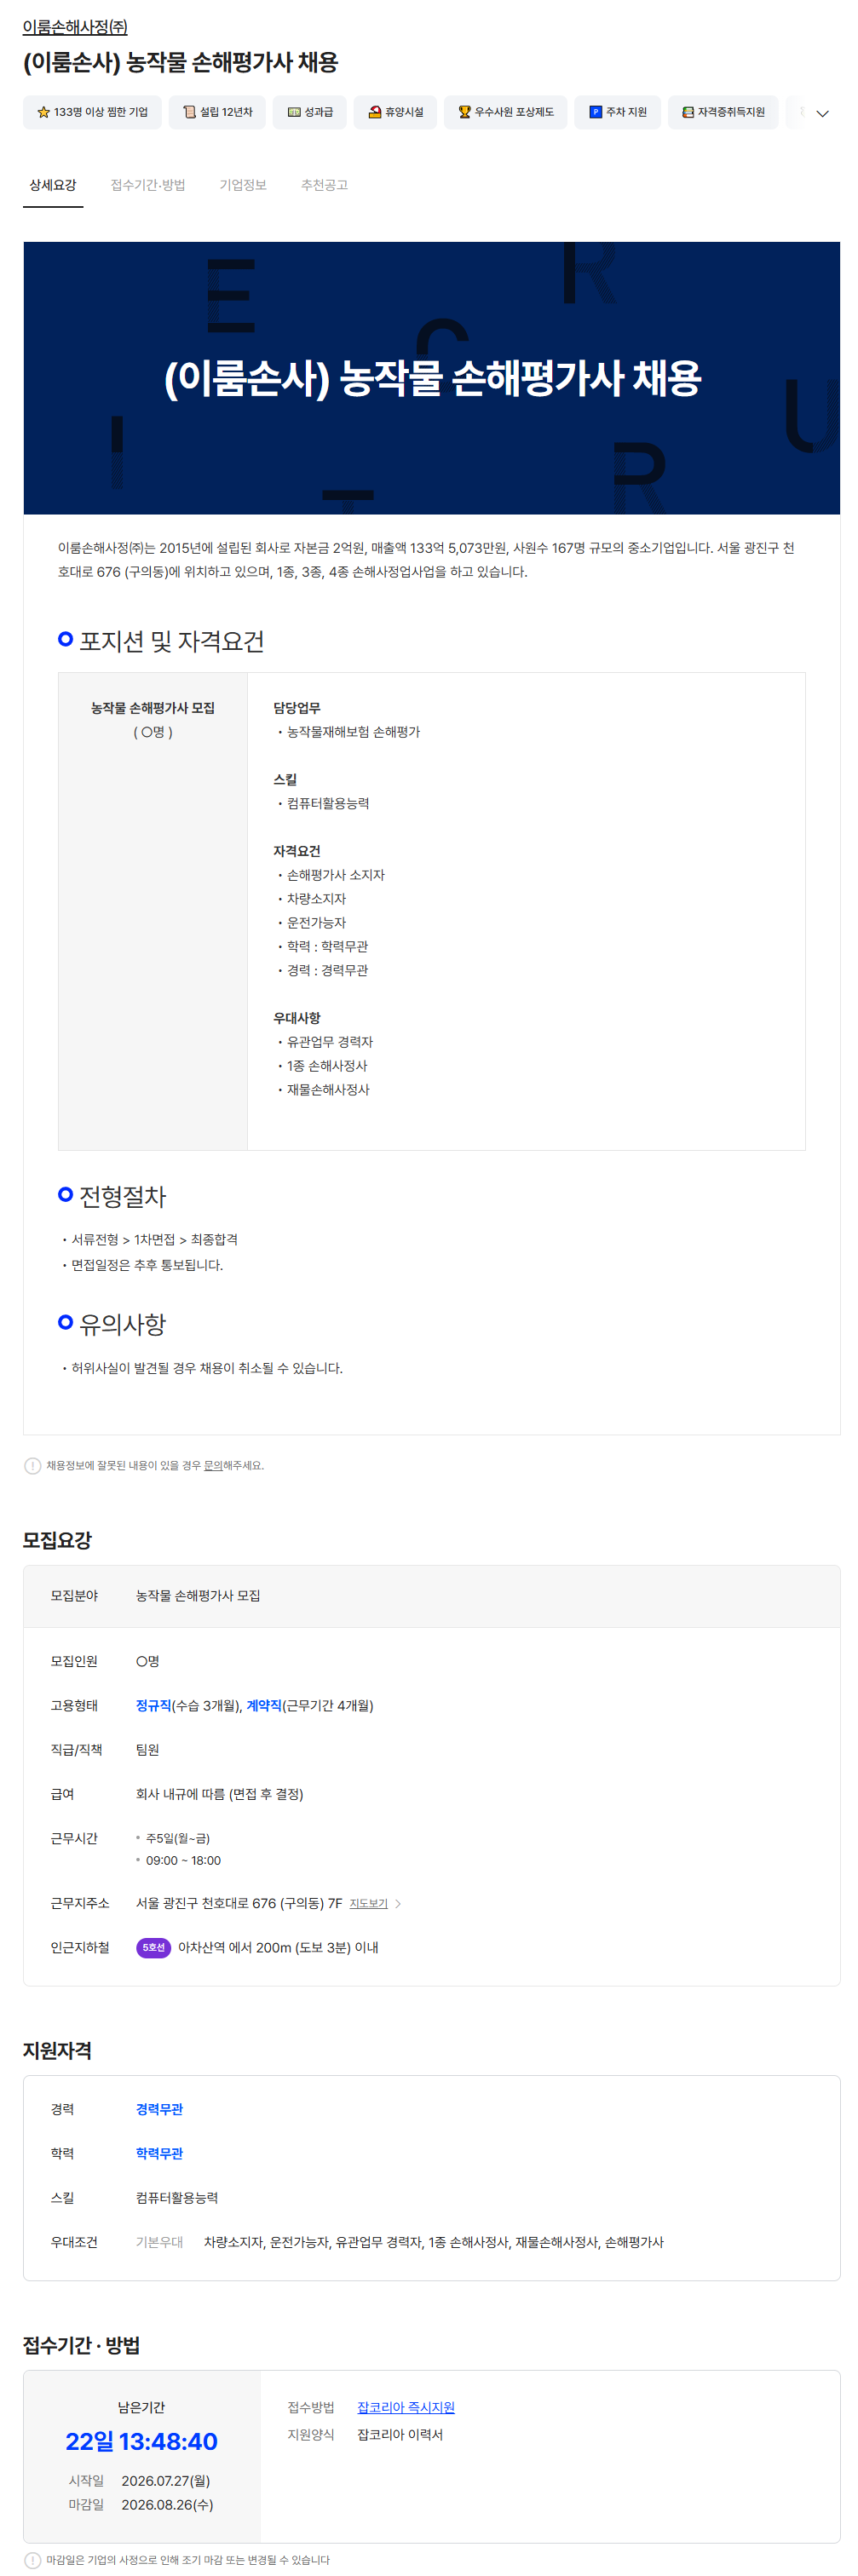
Task: Click the 설립 12년차 building icon tag
Action: pyautogui.click(x=217, y=112)
